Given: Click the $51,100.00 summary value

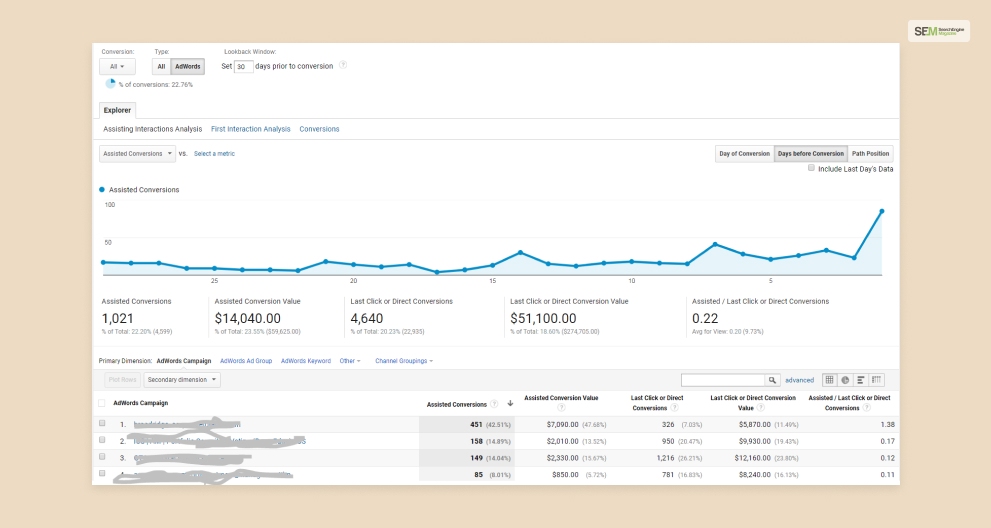Looking at the screenshot, I should (x=544, y=319).
